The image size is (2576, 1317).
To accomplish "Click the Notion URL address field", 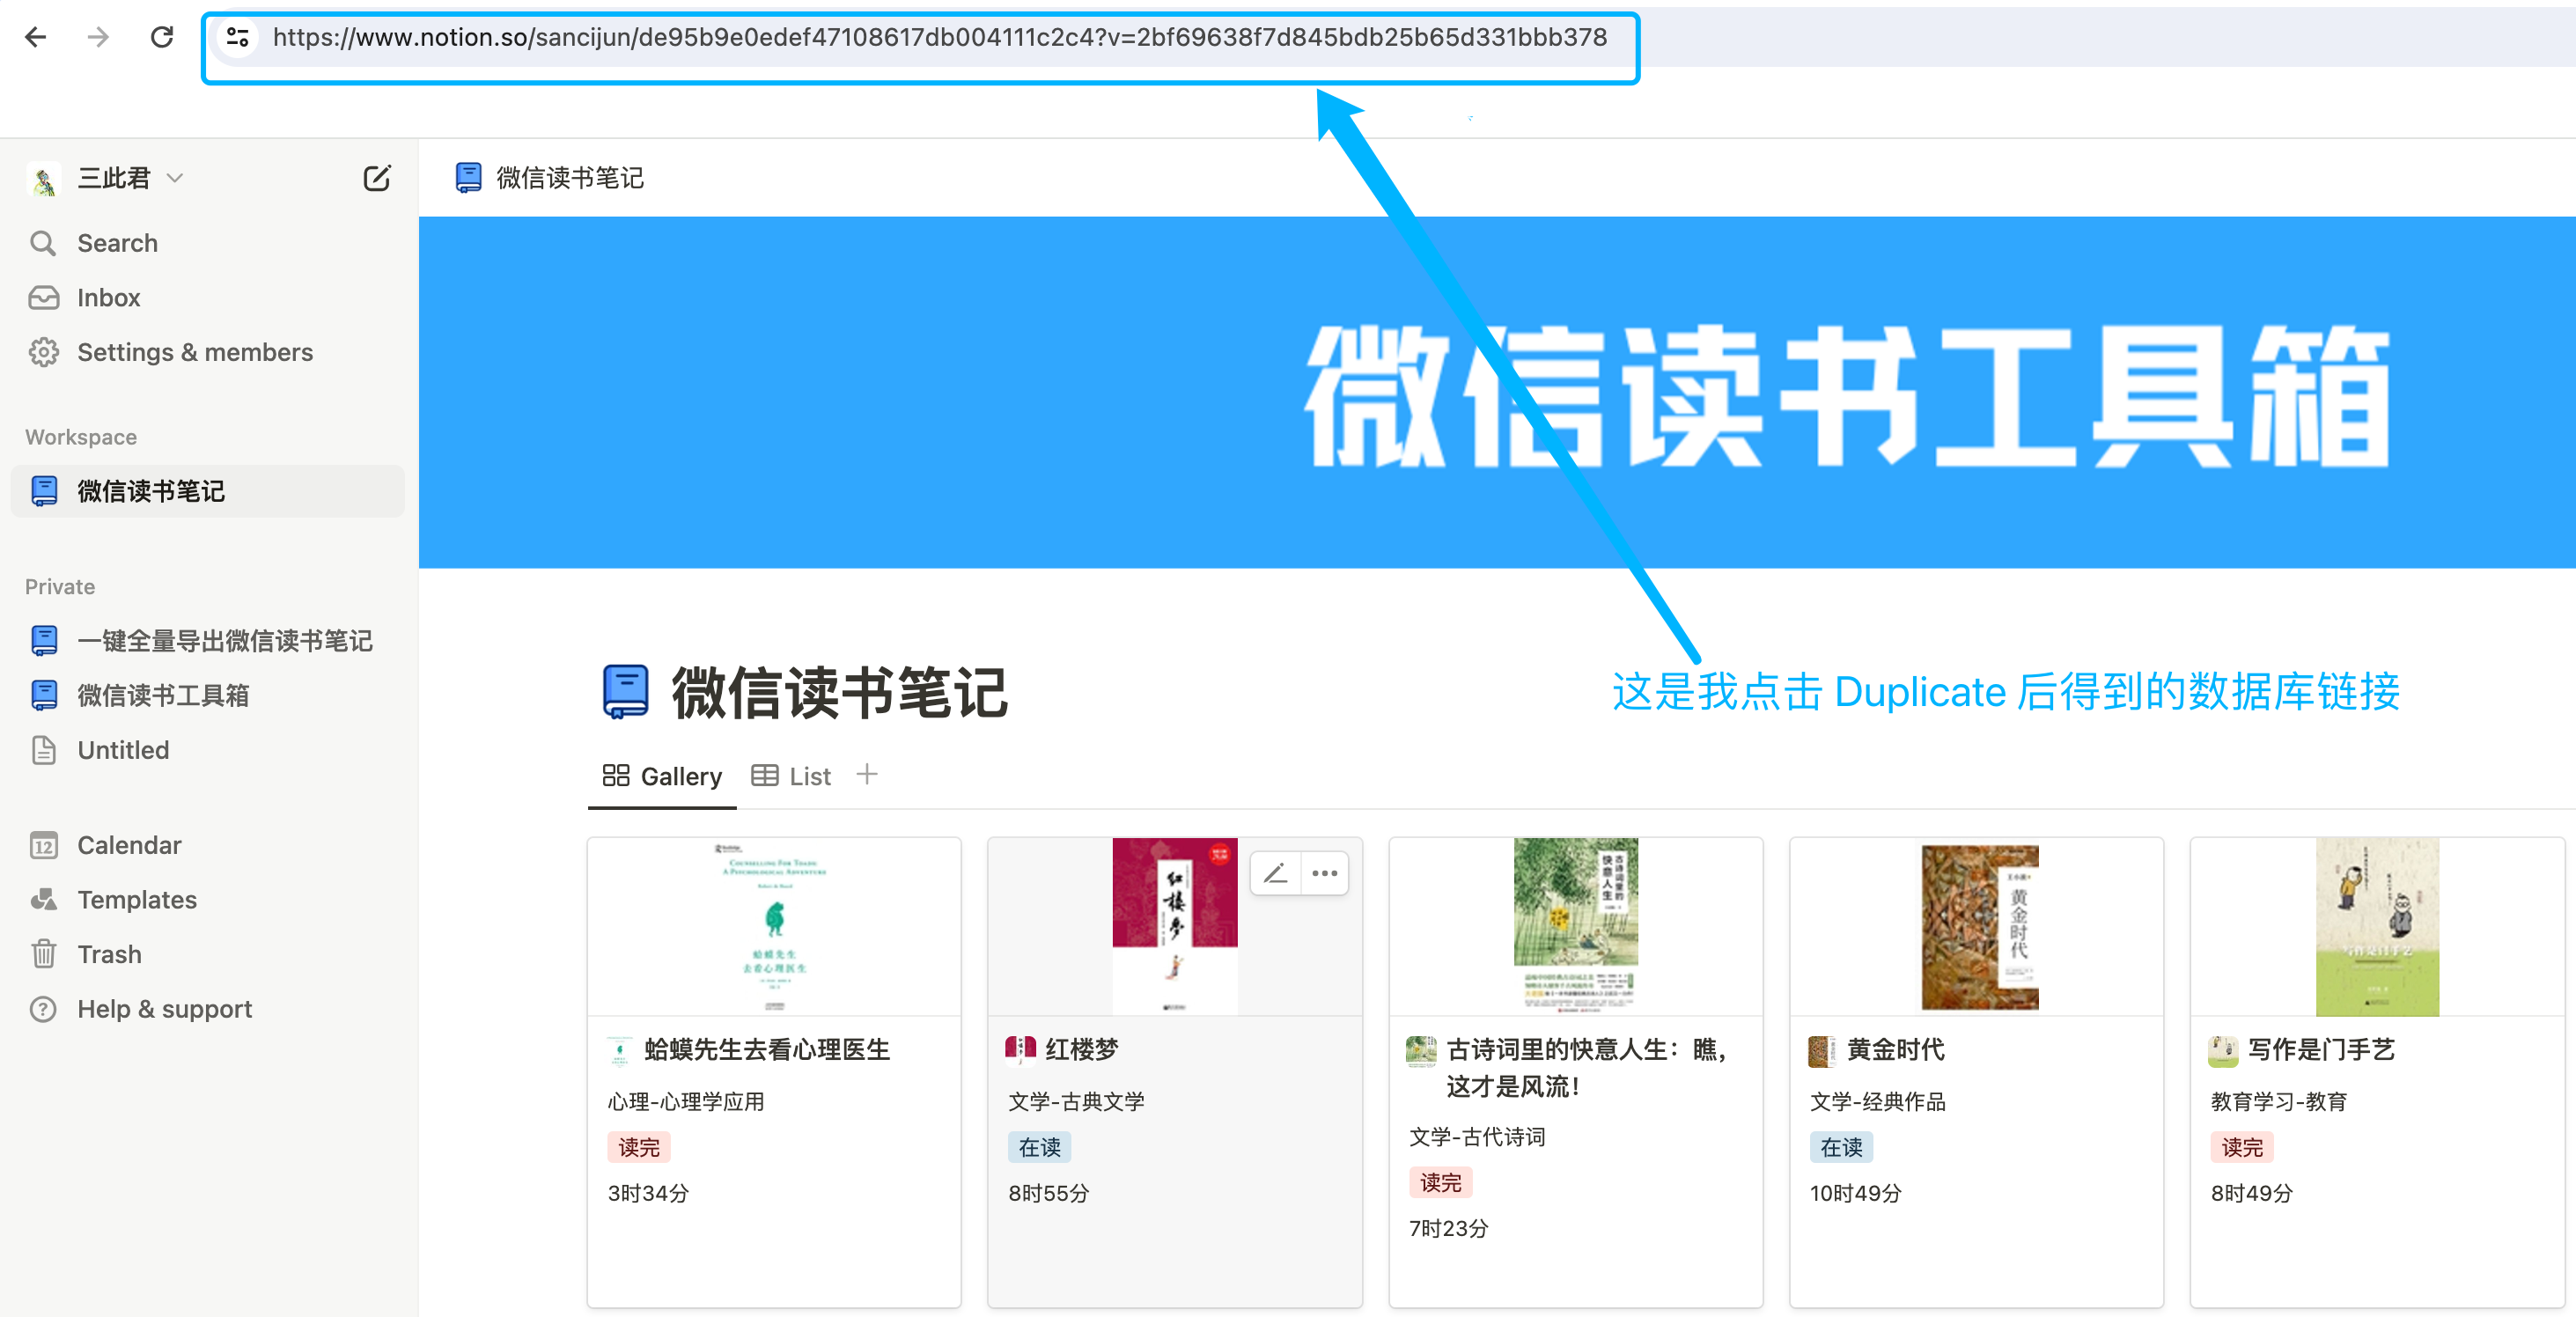I will (939, 37).
